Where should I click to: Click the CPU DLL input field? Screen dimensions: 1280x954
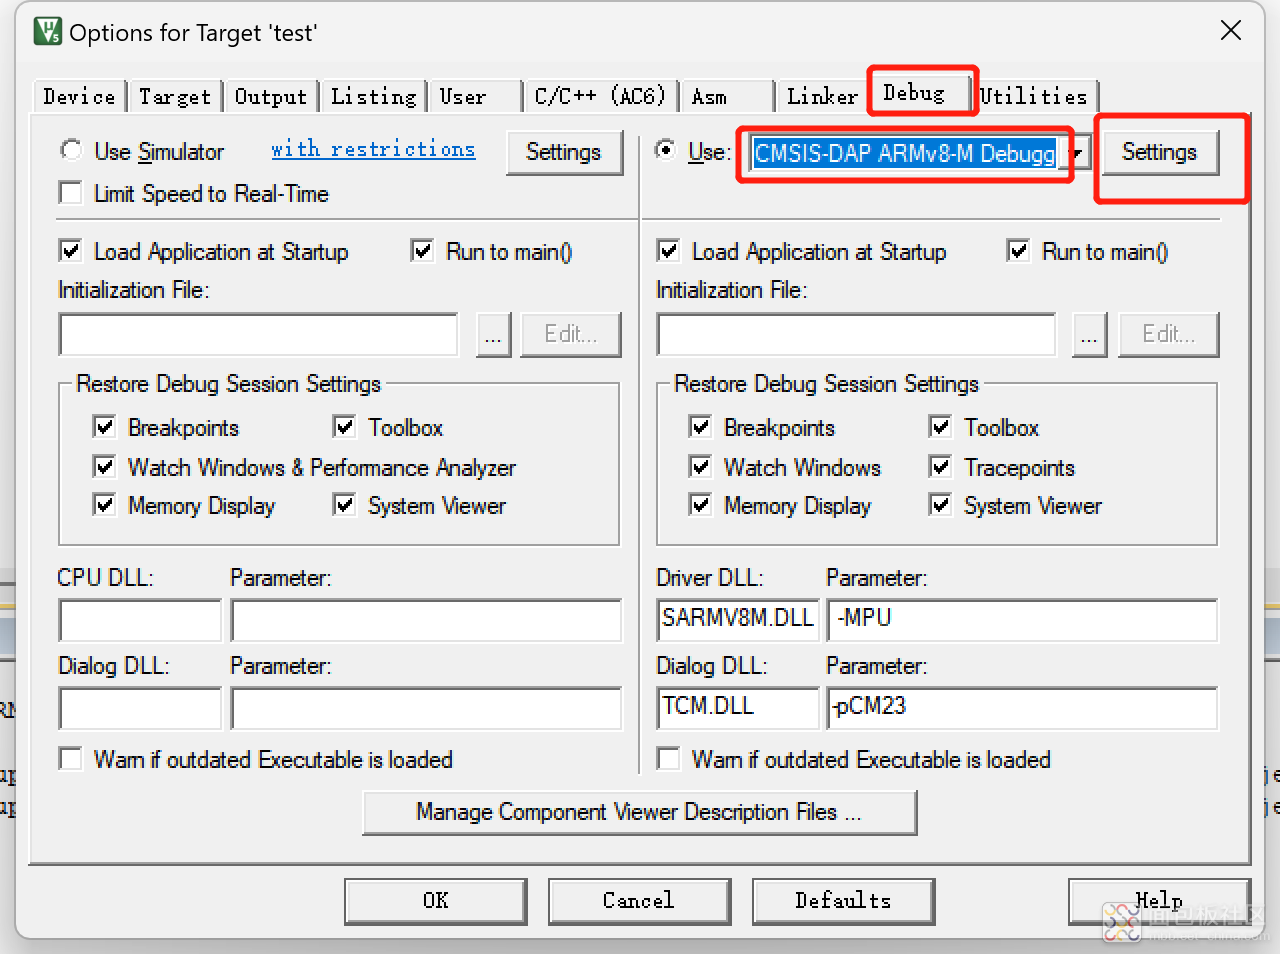(x=140, y=620)
